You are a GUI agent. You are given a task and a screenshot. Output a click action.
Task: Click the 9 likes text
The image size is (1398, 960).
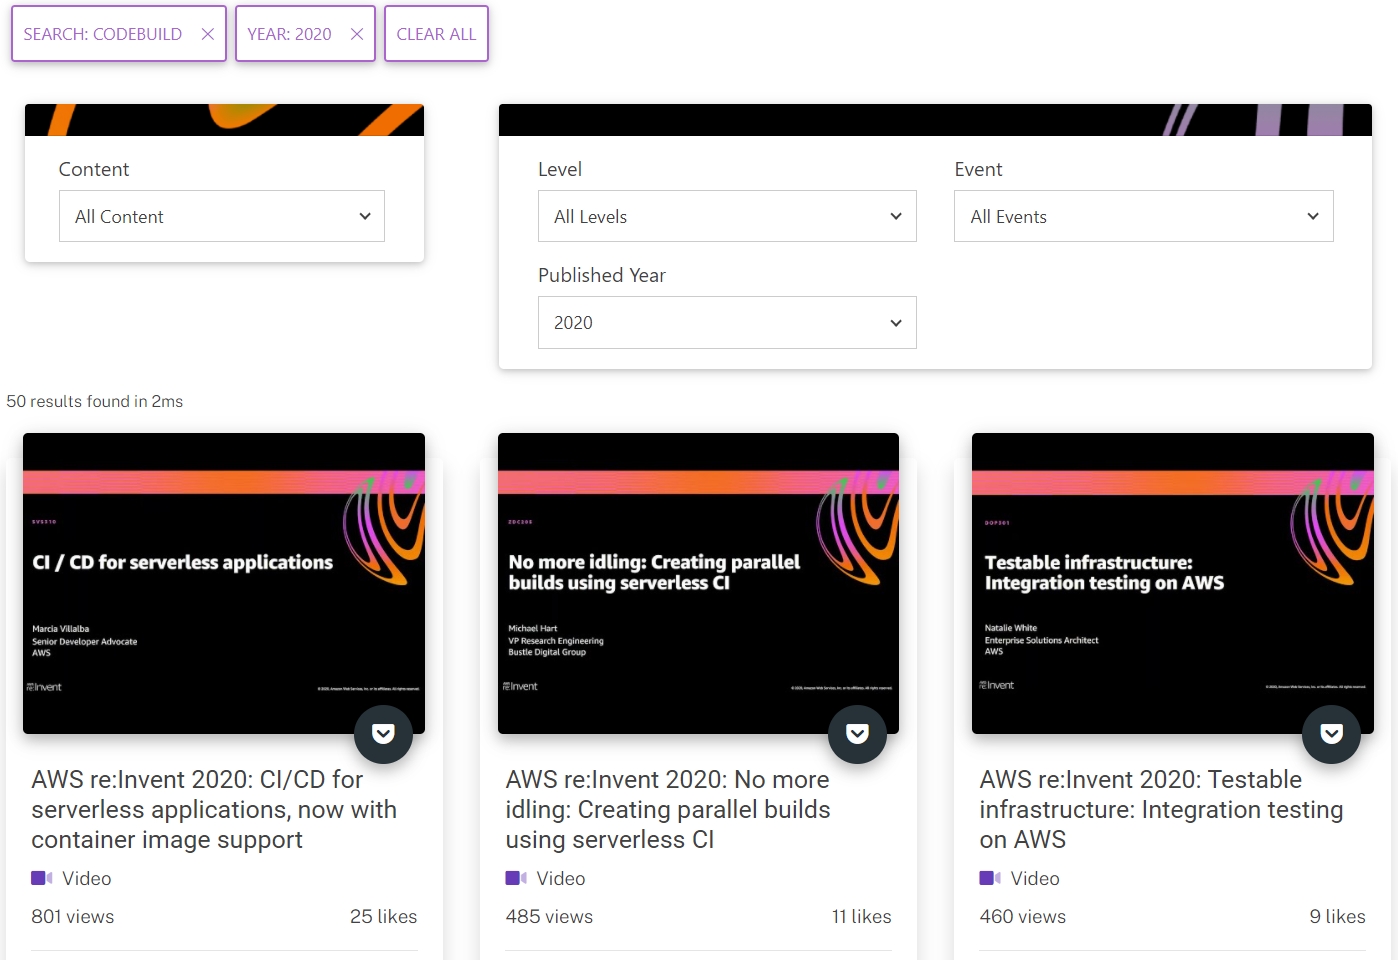pos(1337,916)
